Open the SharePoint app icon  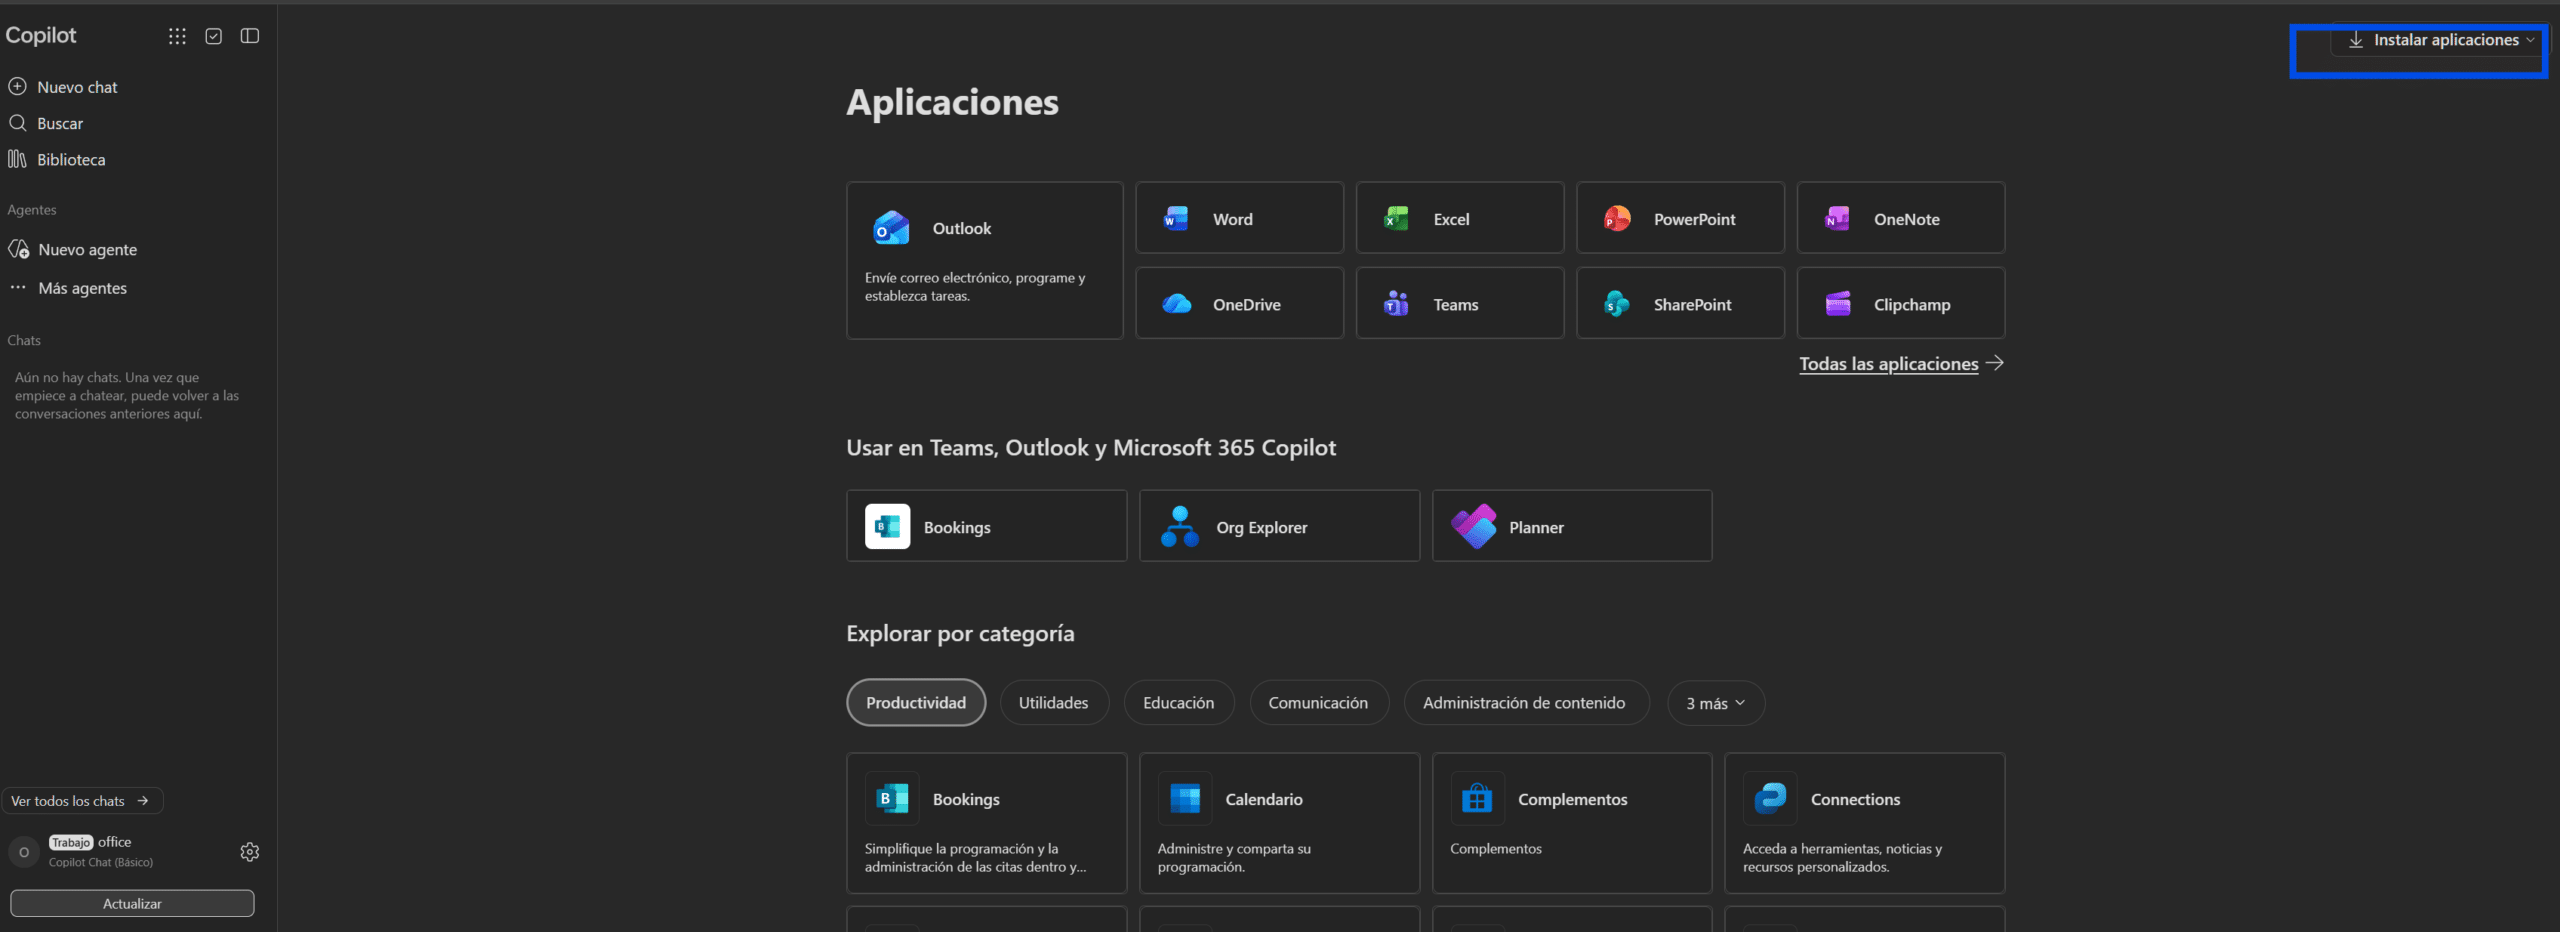[x=1617, y=304]
